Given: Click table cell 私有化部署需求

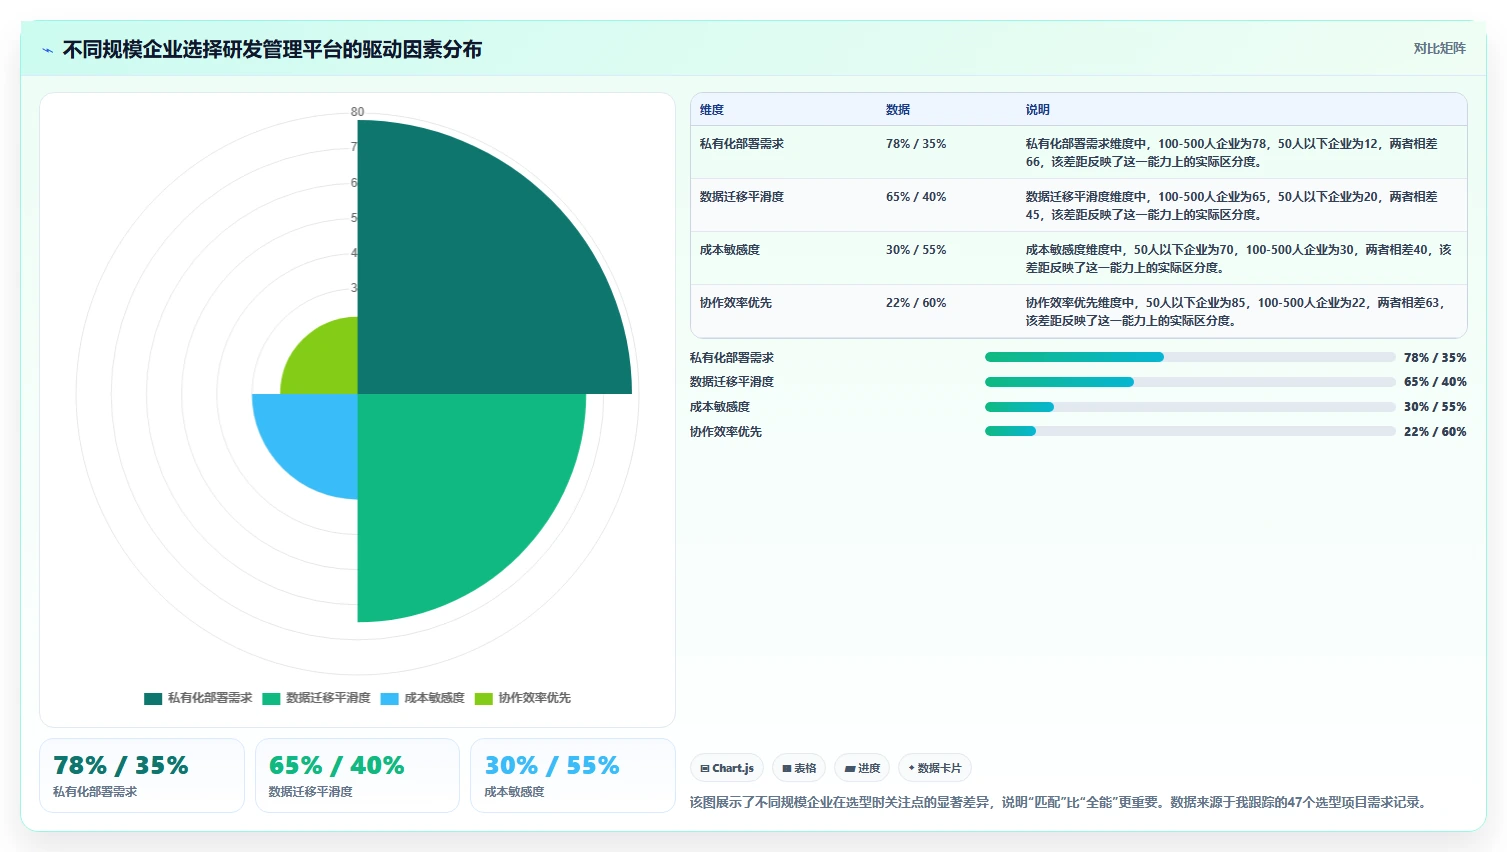Looking at the screenshot, I should (742, 144).
